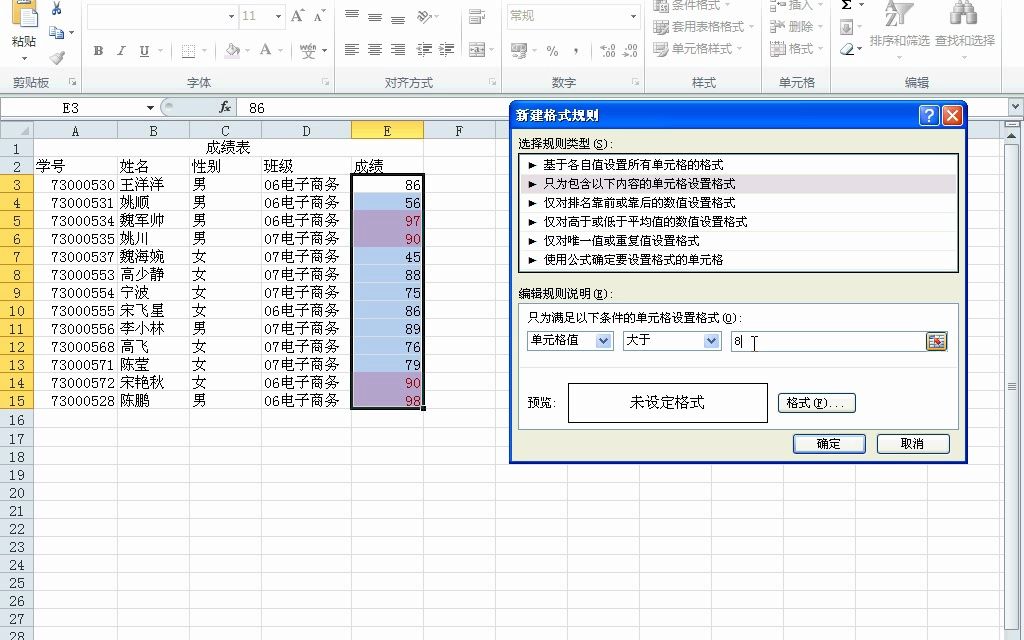Click the AutoSum Σ icon
The height and width of the screenshot is (640, 1024).
click(845, 7)
